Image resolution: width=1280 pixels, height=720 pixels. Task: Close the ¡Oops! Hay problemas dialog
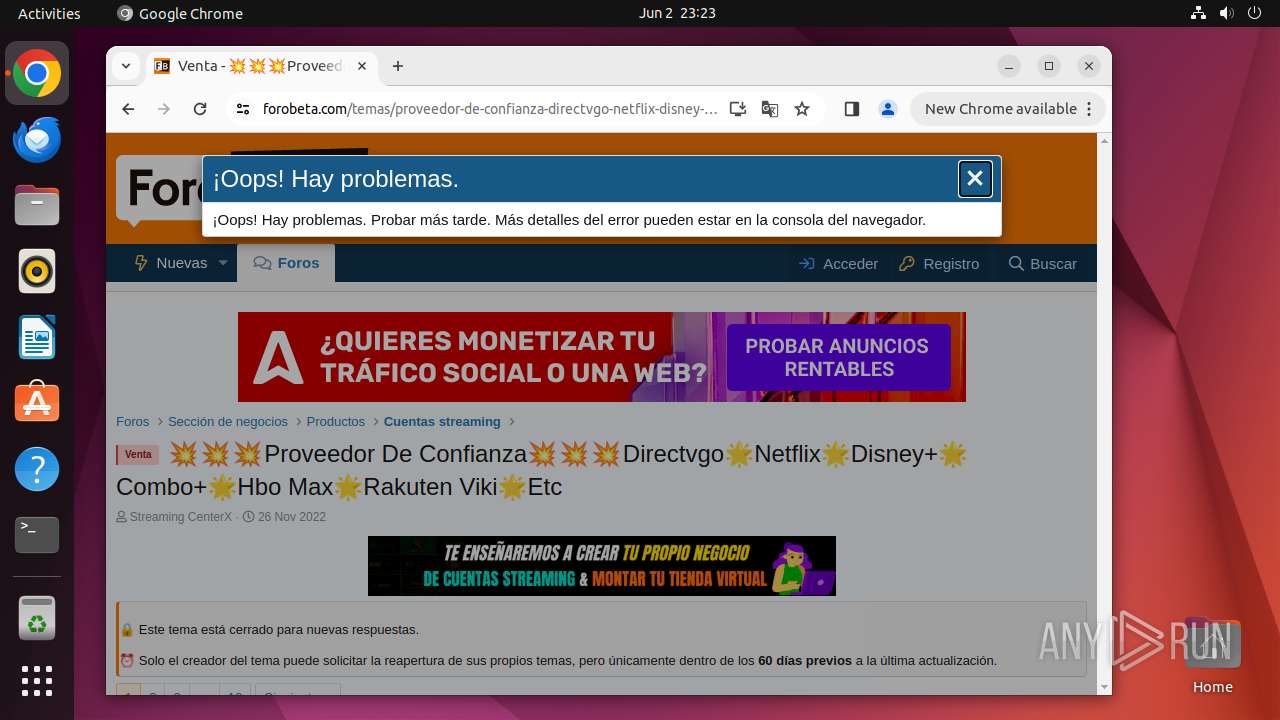(975, 179)
